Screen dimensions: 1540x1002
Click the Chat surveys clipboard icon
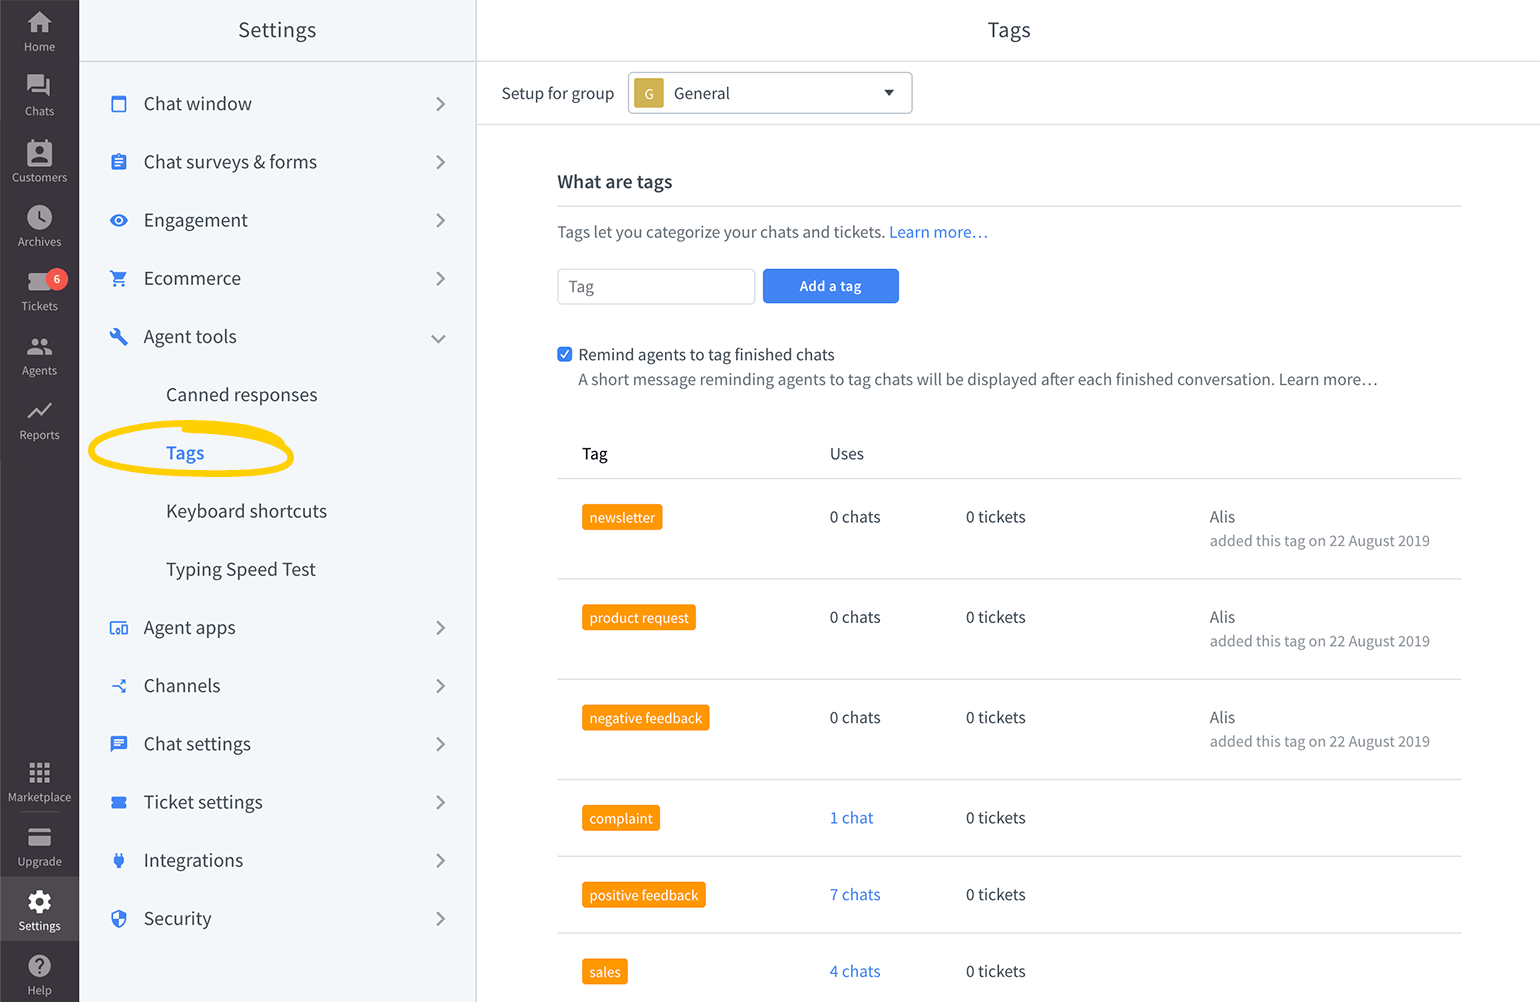[119, 162]
